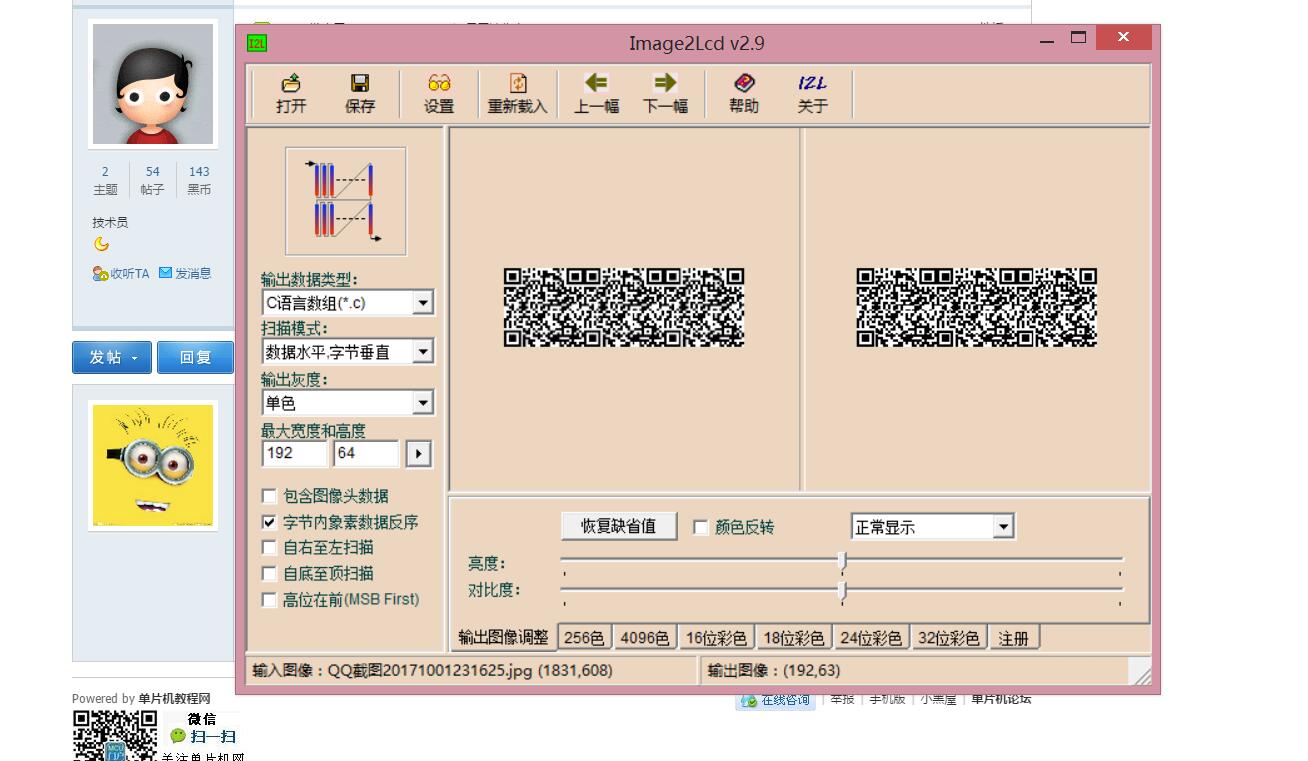The width and height of the screenshot is (1308, 761).
Task: Click the 恢复缺省值 button
Action: [x=619, y=526]
